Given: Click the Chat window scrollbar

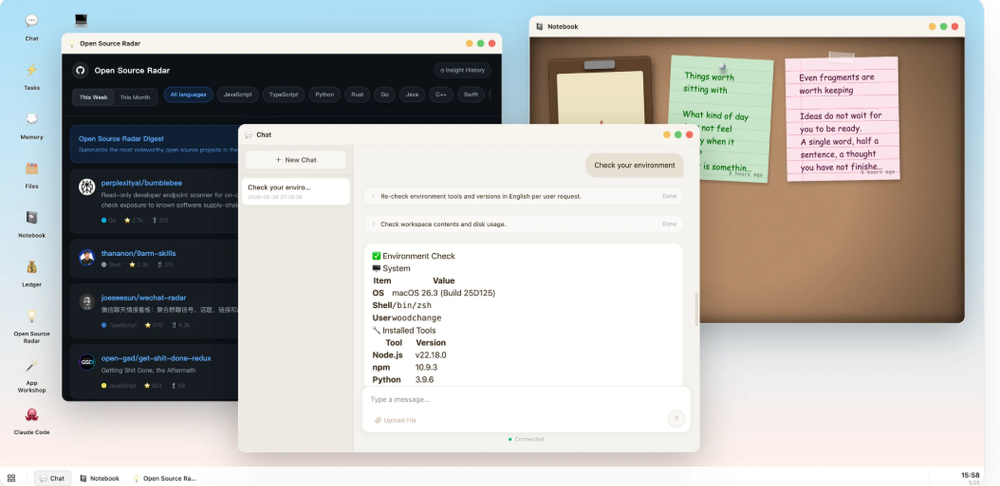Looking at the screenshot, I should coord(696,309).
